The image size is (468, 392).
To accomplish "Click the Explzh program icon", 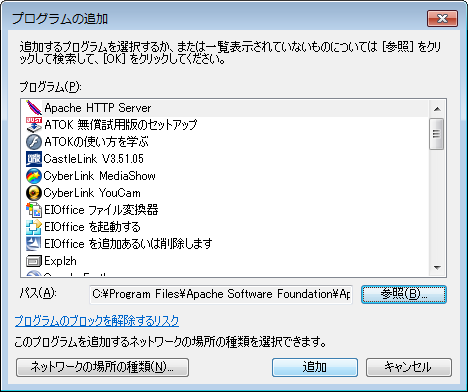I will [x=34, y=261].
